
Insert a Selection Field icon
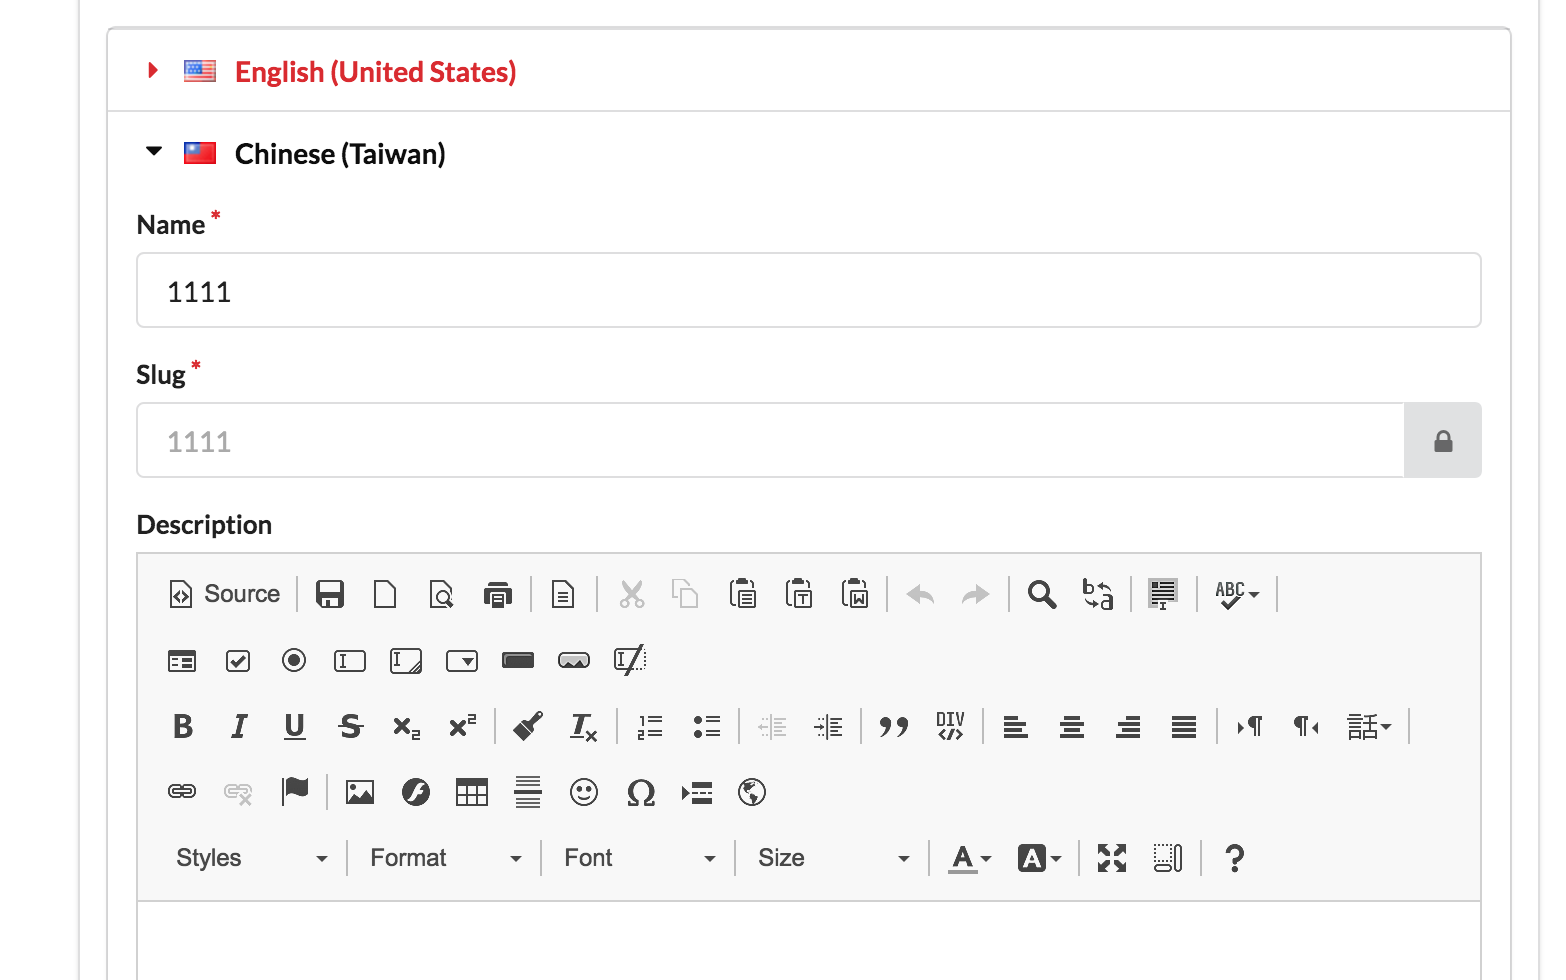point(462,660)
